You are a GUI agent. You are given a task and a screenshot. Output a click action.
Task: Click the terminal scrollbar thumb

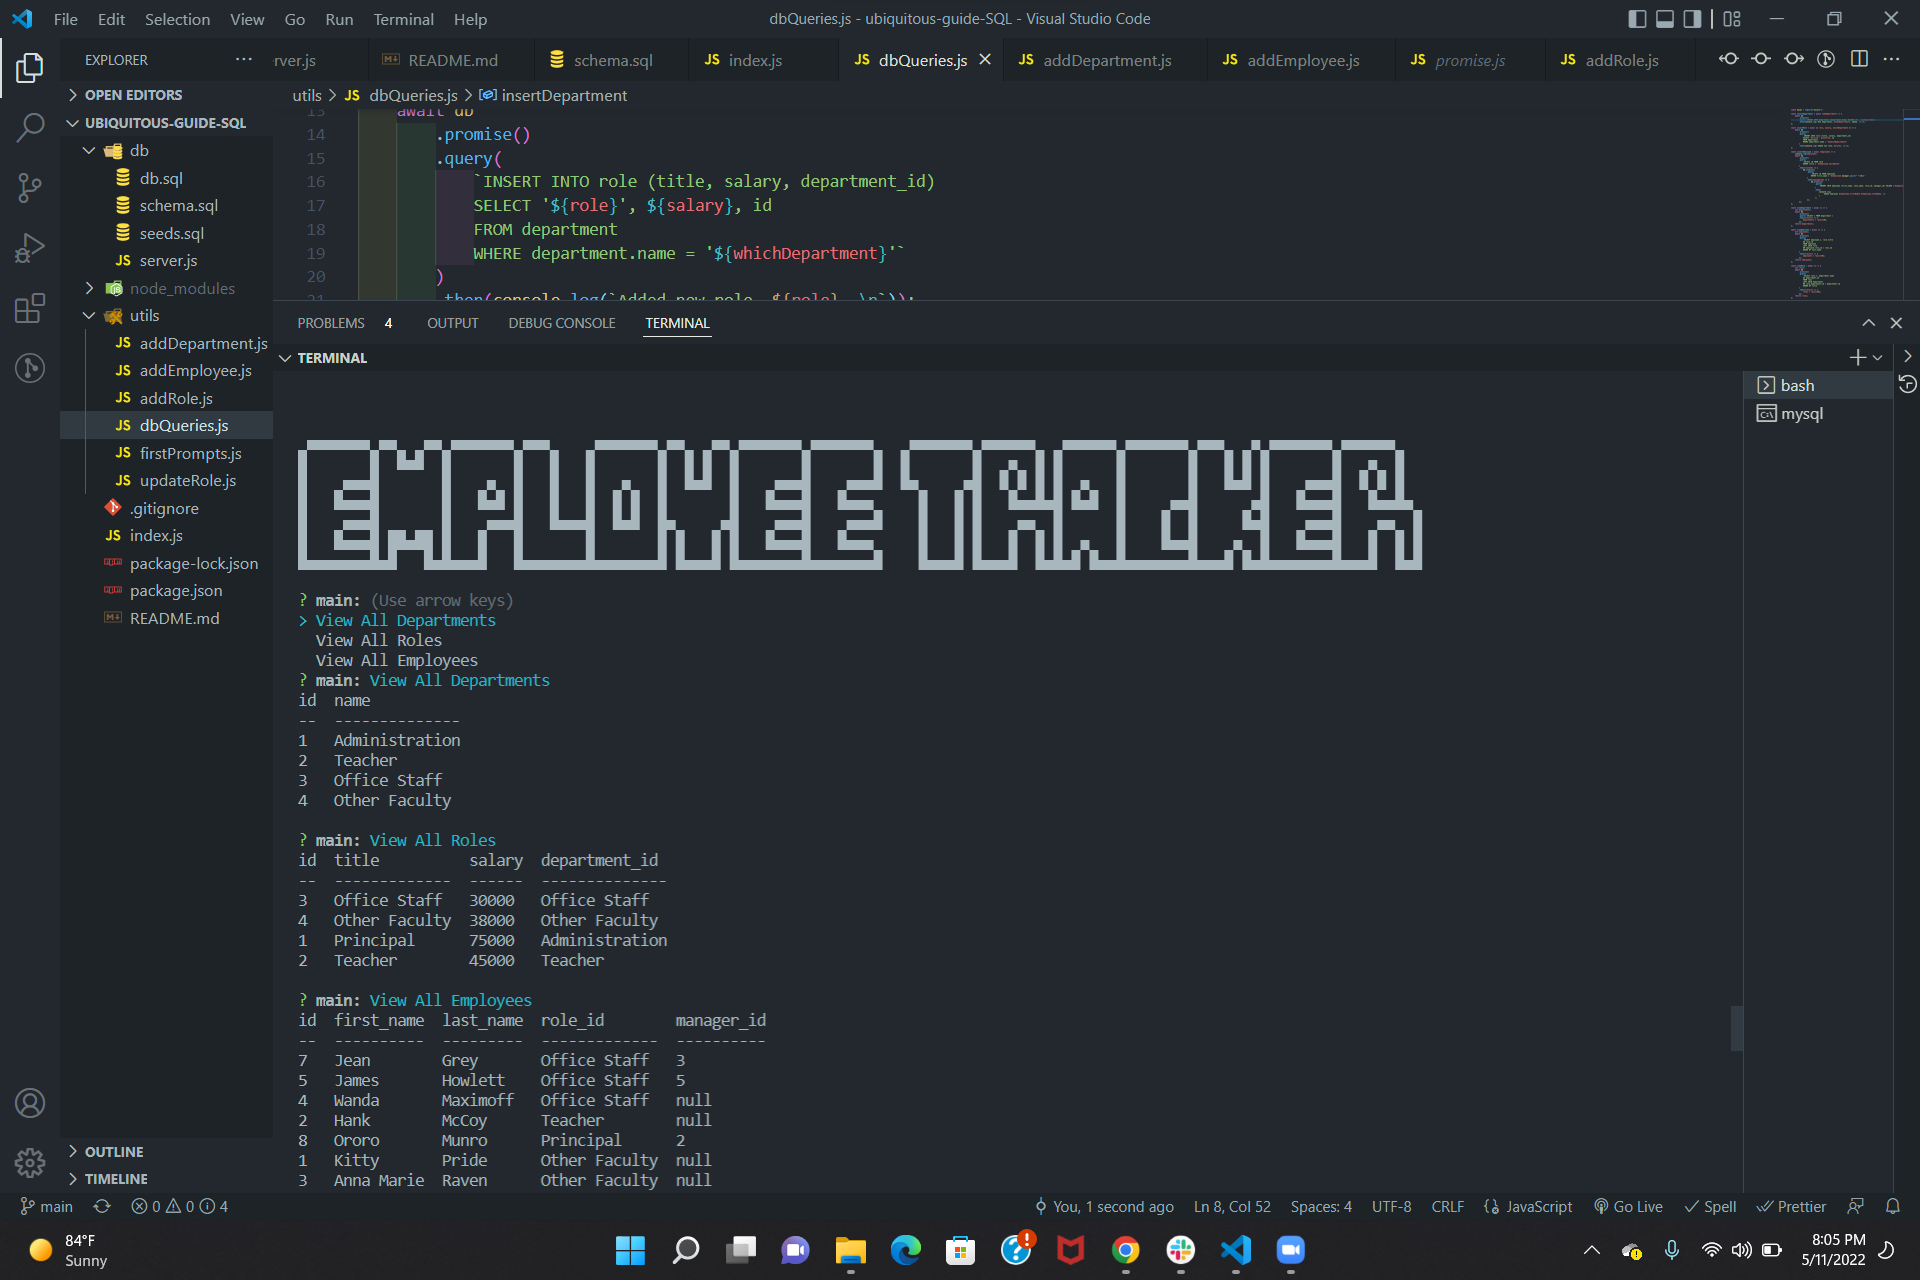[1737, 1029]
